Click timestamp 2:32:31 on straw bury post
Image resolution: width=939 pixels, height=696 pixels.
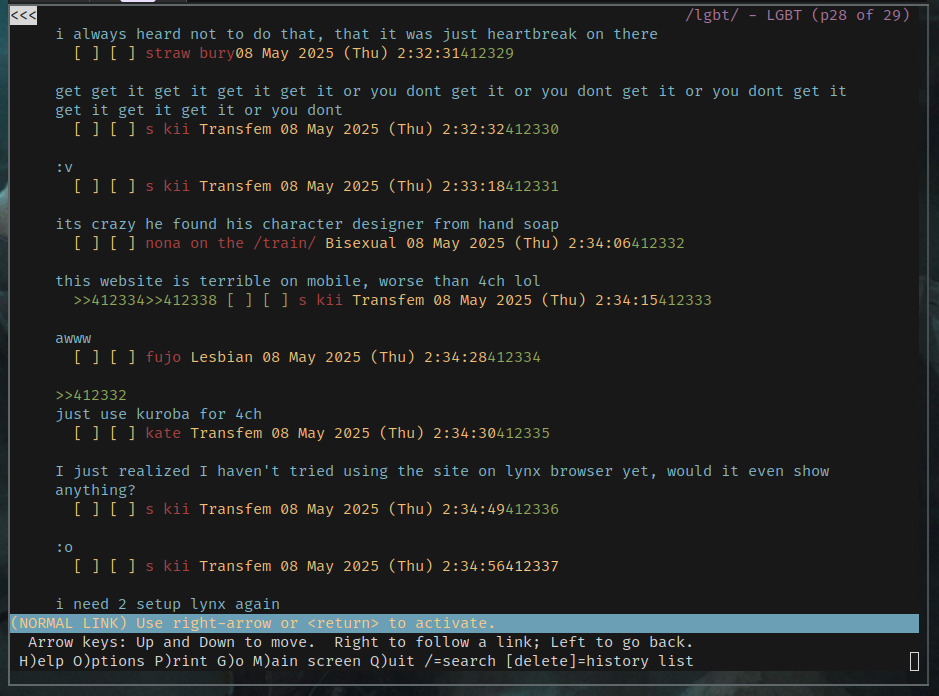tap(428, 53)
